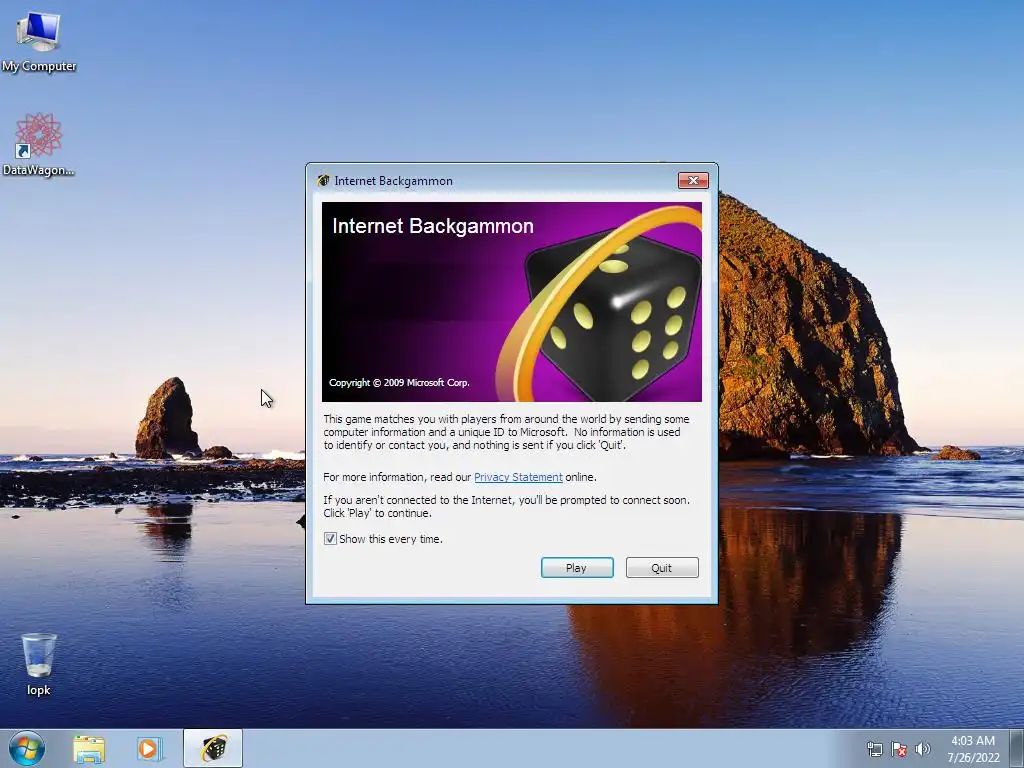Image resolution: width=1024 pixels, height=768 pixels.
Task: Select the lopk recycle bin icon
Action: pyautogui.click(x=39, y=664)
